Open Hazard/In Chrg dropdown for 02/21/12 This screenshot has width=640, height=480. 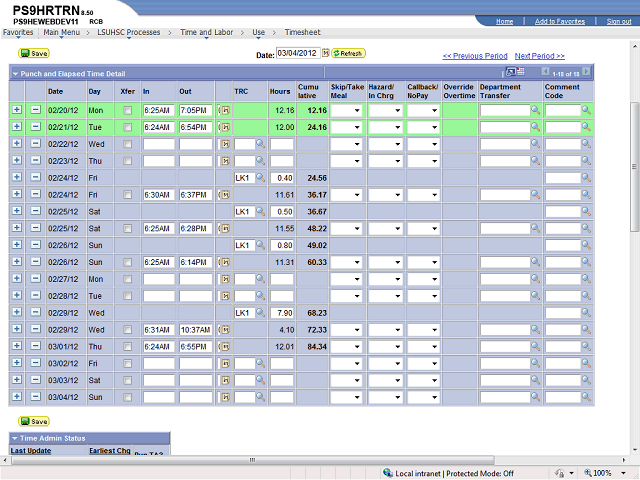pyautogui.click(x=384, y=127)
